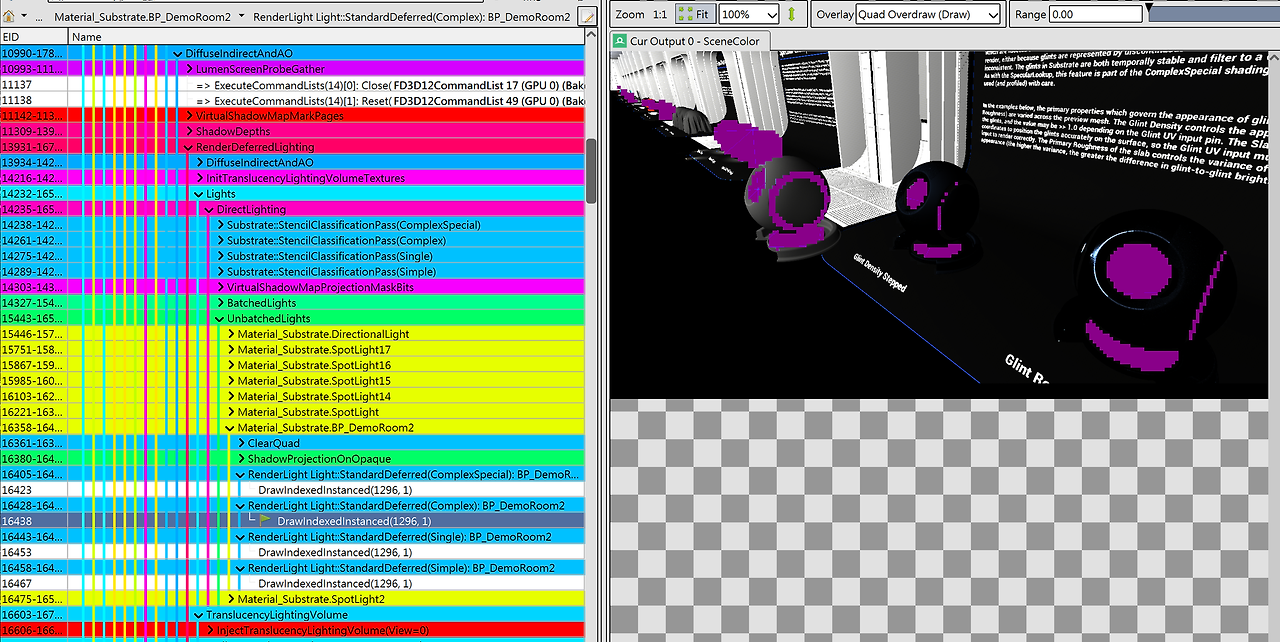
Task: Expand Substrate::StencilClassificationPass(Single) node
Action: (220, 256)
